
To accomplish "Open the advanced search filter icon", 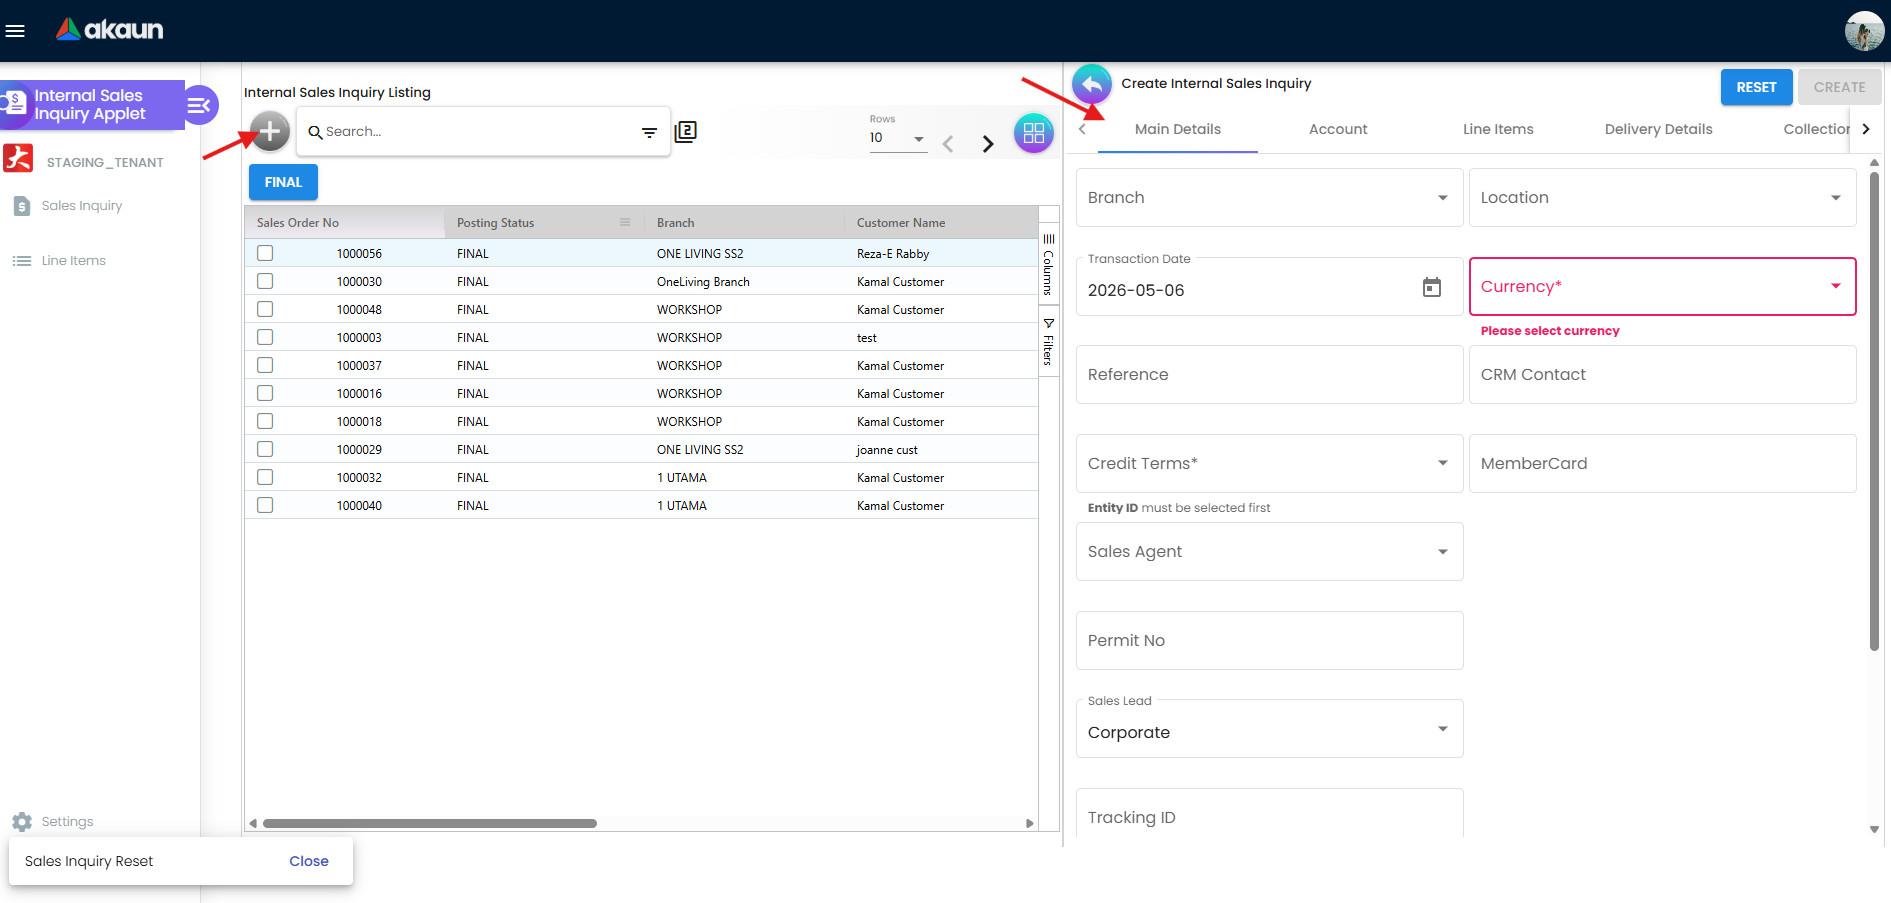I will (649, 132).
